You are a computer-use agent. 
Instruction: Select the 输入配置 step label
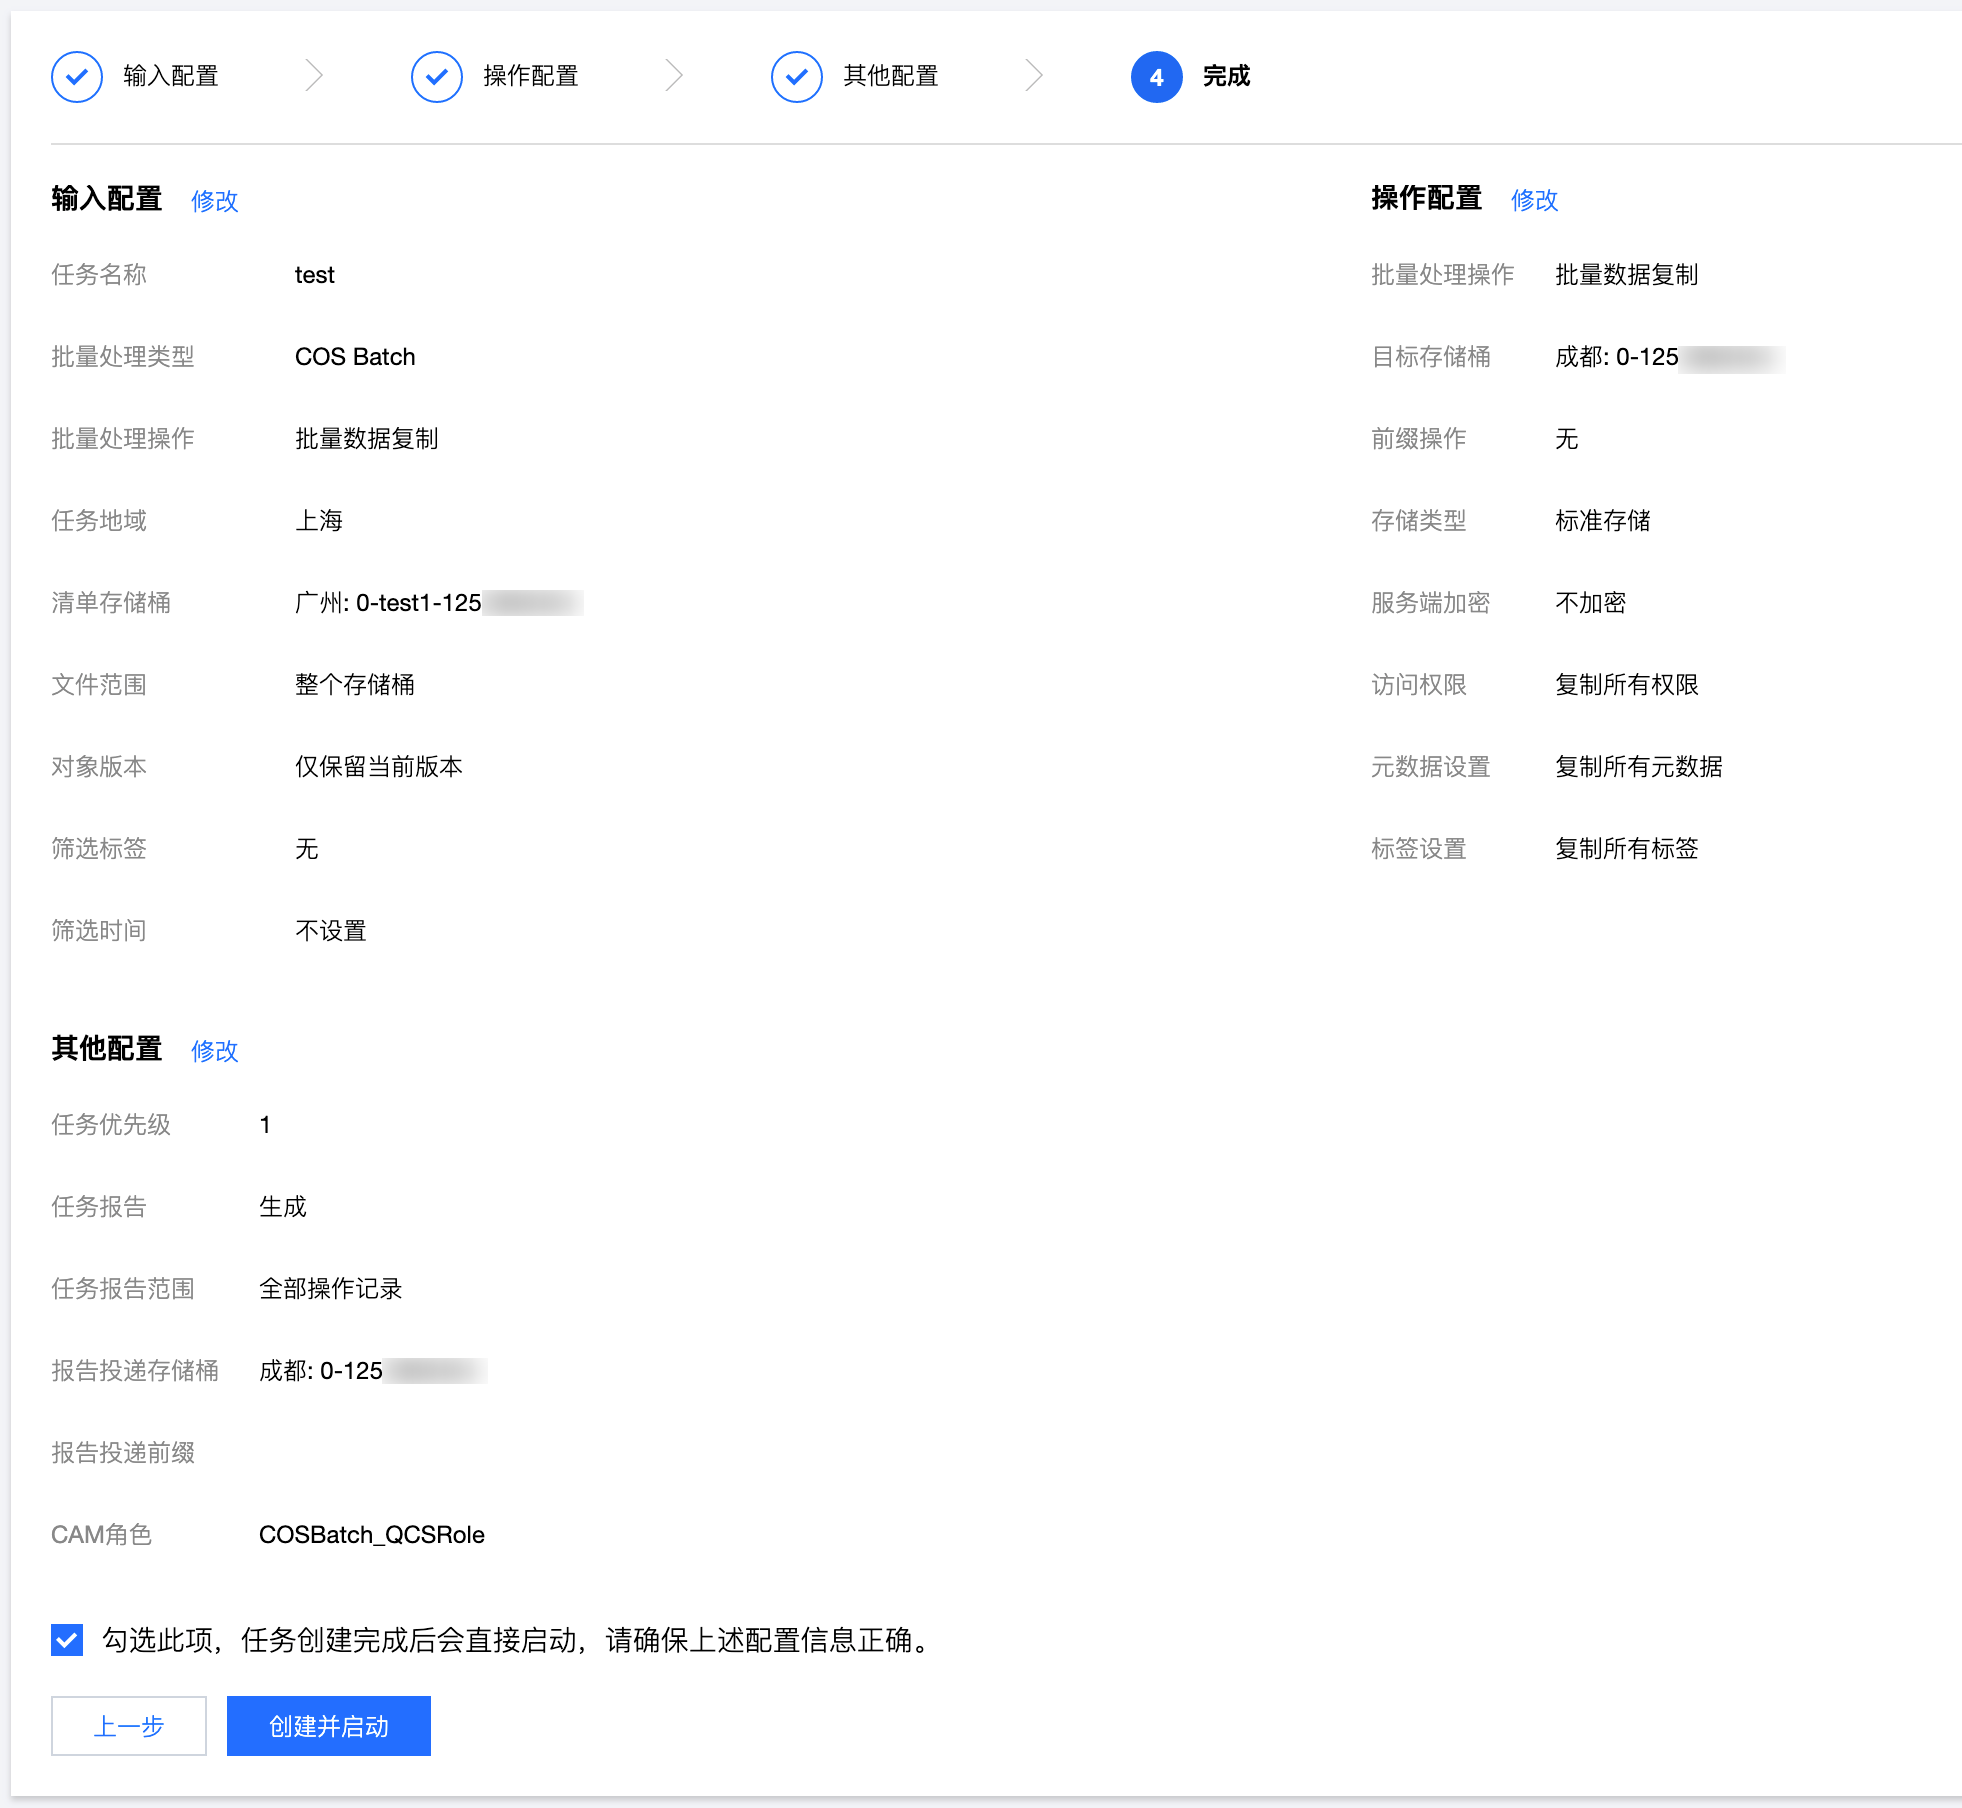(171, 76)
